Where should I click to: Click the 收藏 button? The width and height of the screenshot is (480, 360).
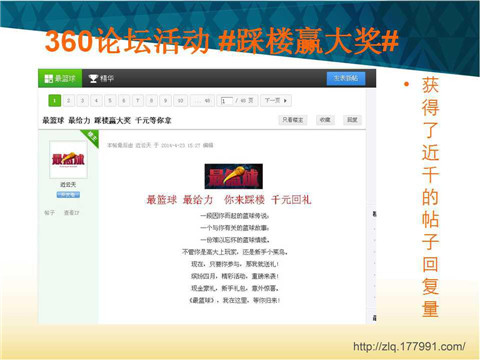pyautogui.click(x=325, y=120)
